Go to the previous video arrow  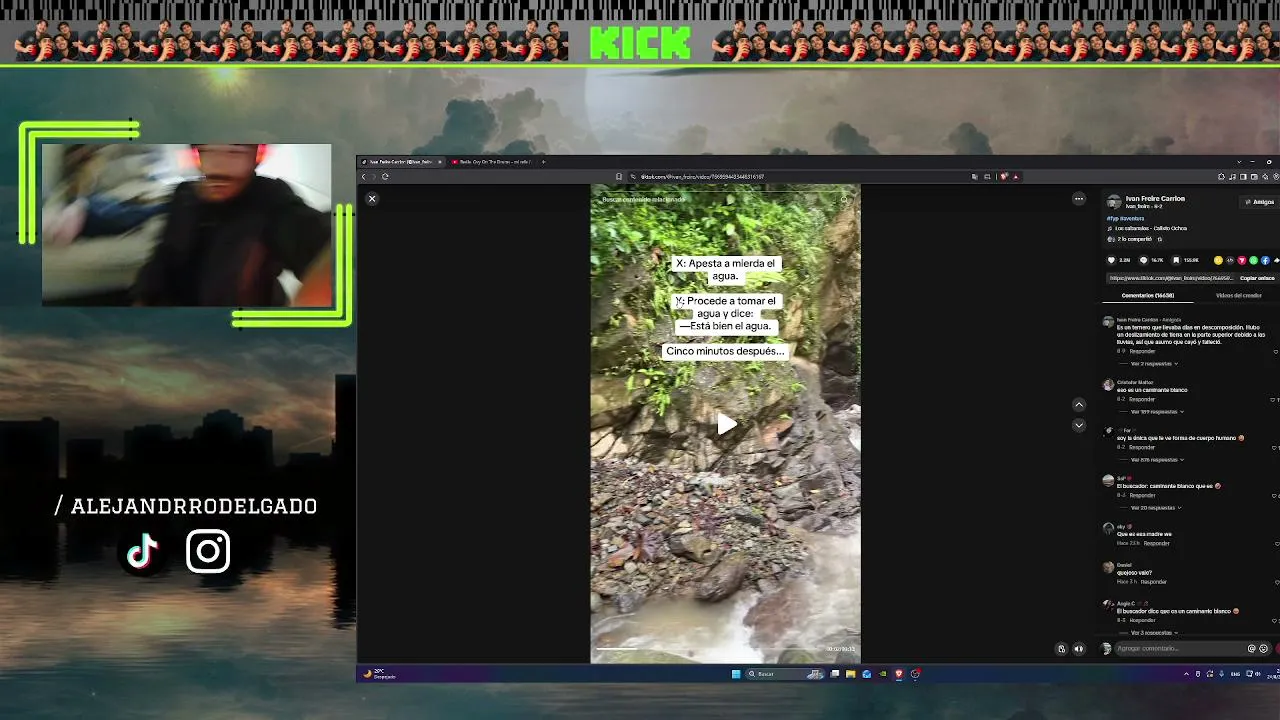(x=1078, y=405)
